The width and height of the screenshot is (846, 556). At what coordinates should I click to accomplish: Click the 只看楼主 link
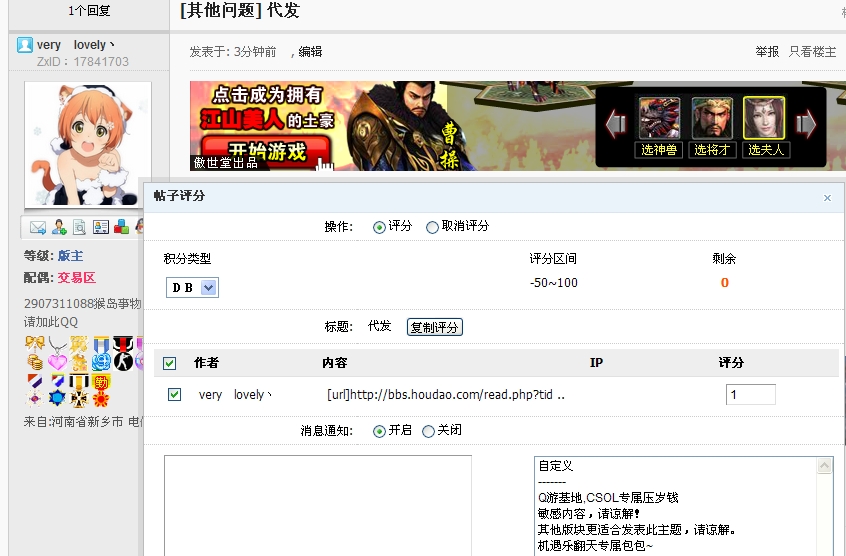tap(813, 52)
